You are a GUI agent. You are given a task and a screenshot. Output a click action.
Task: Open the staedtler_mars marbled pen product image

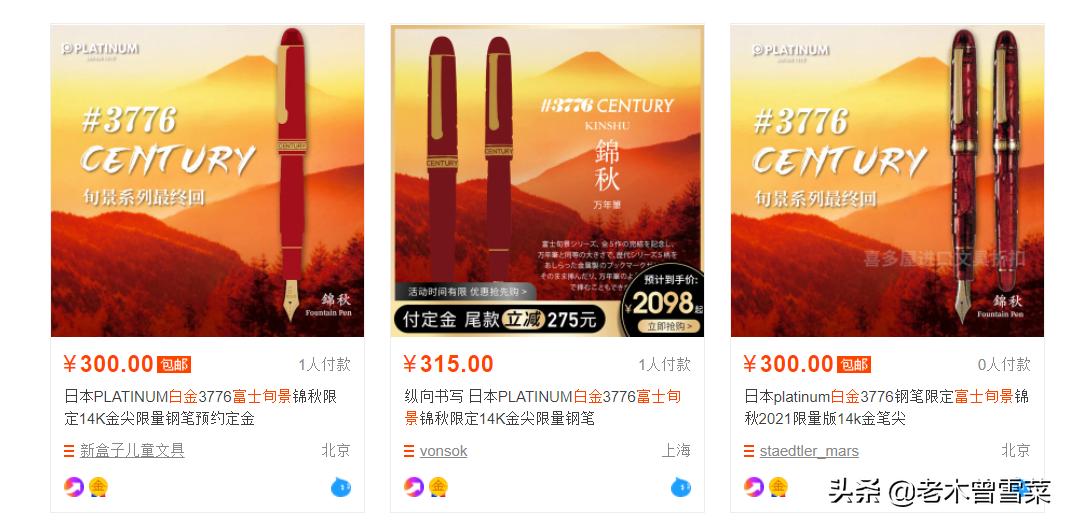tap(887, 181)
